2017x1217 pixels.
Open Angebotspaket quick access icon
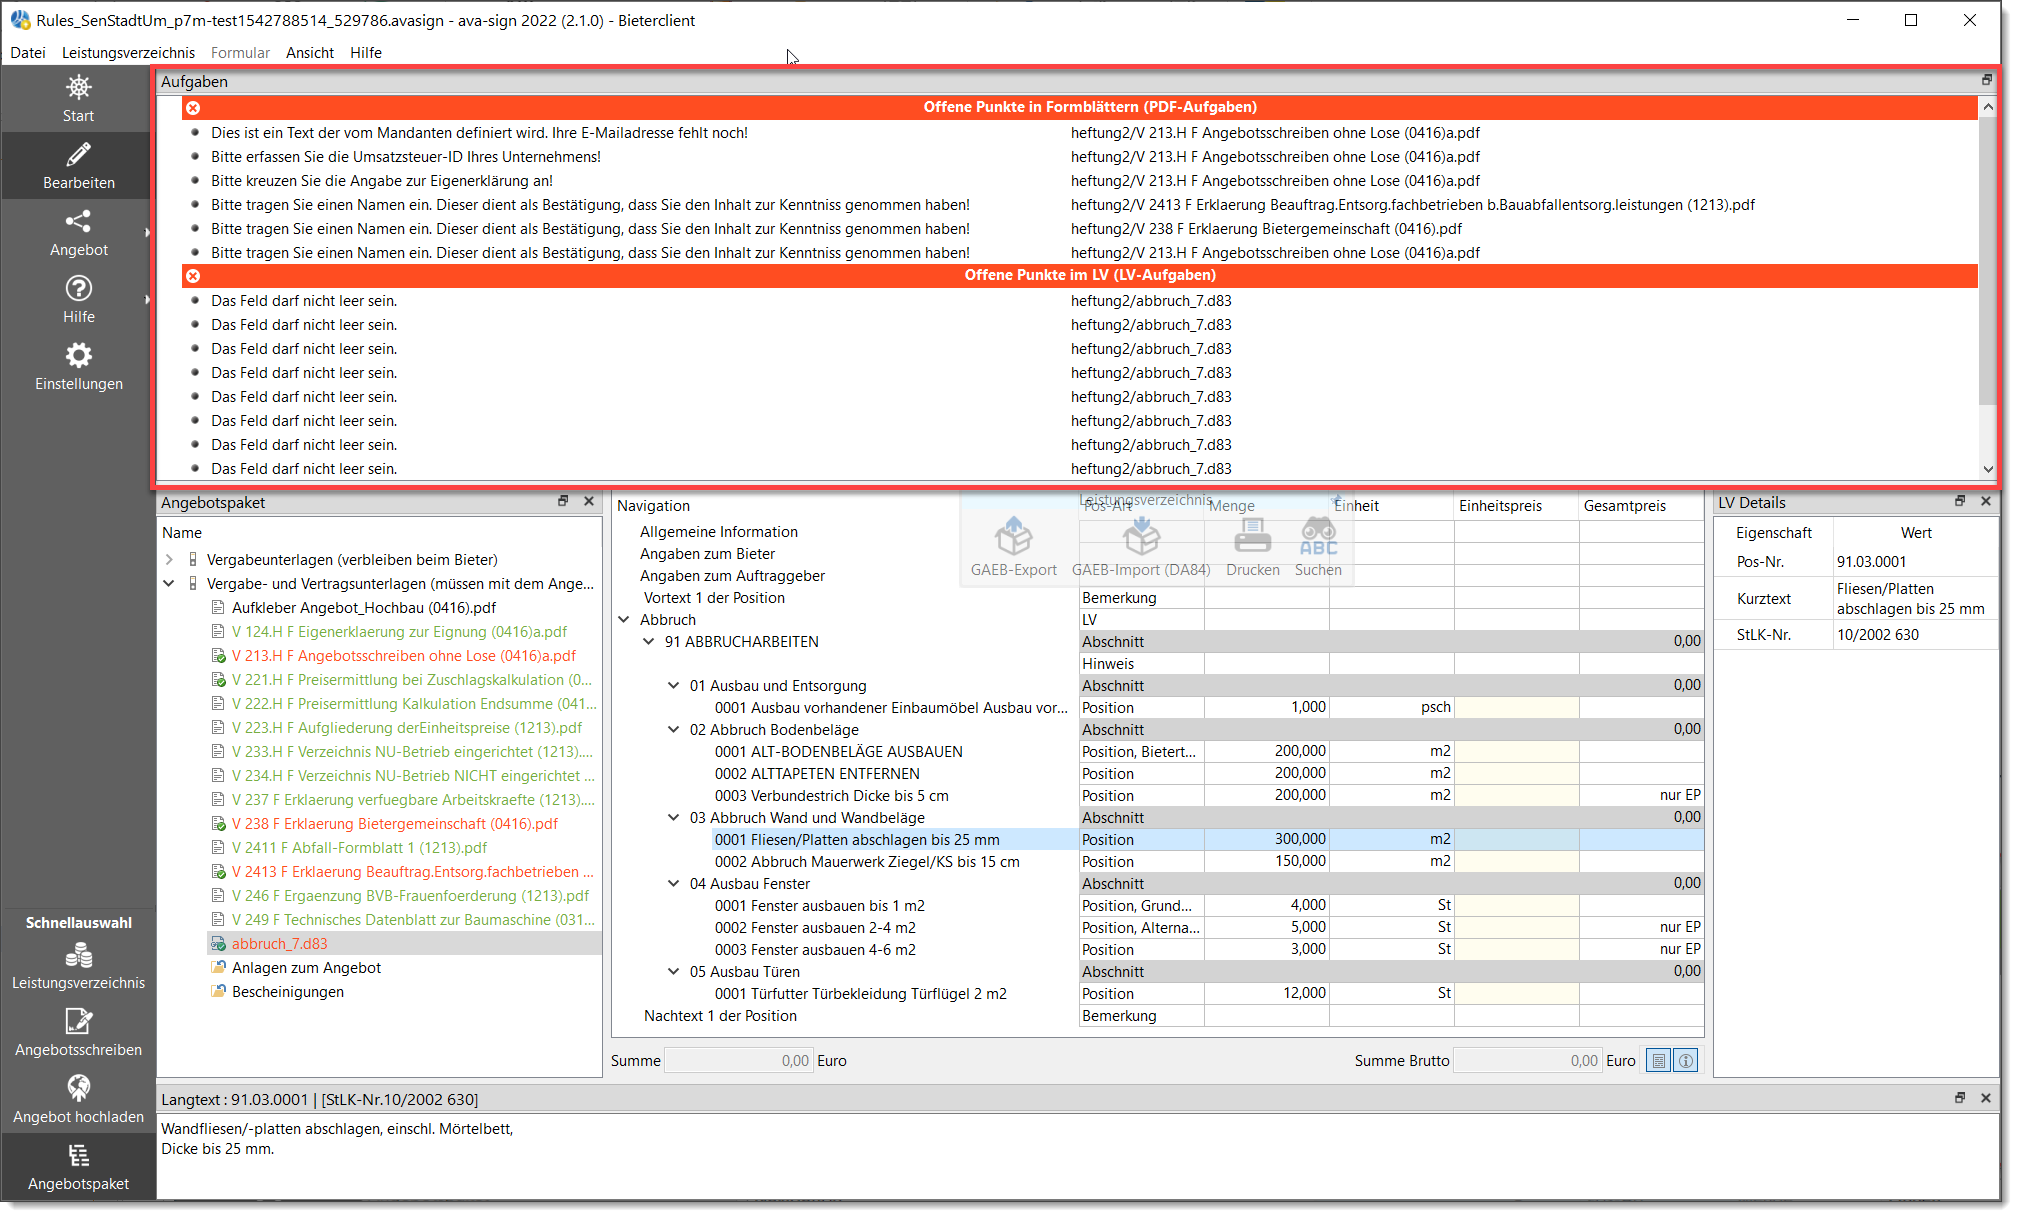coord(78,1155)
